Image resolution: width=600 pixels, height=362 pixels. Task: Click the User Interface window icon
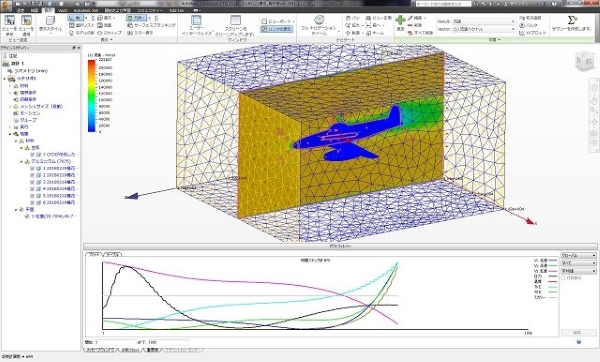[196, 21]
